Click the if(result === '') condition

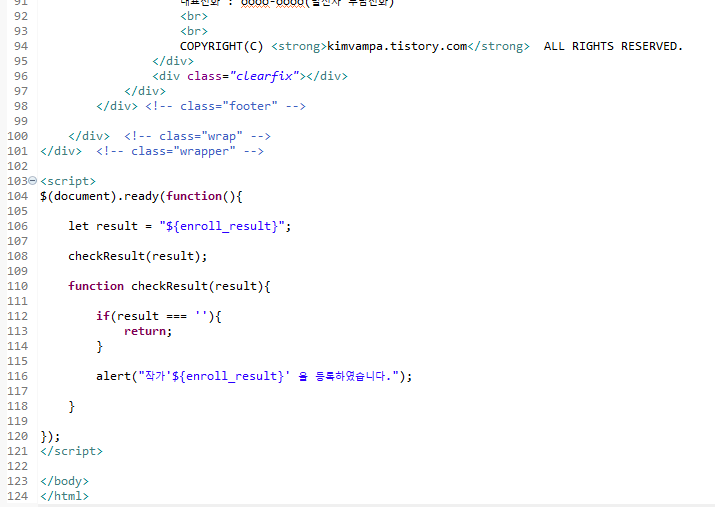(159, 316)
